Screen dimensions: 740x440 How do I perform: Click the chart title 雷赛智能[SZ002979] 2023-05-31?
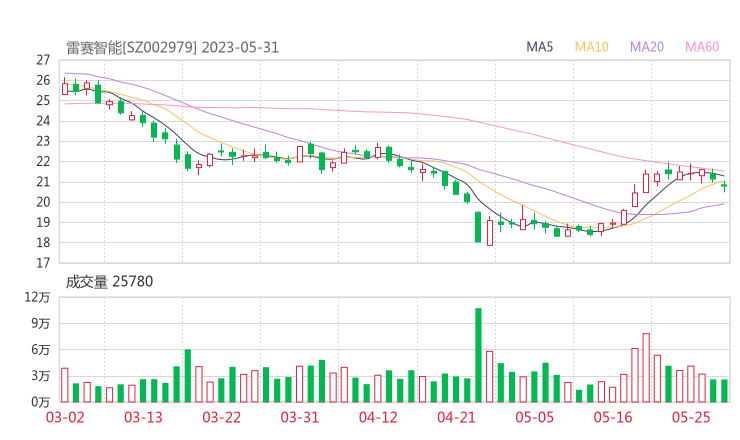(x=172, y=48)
